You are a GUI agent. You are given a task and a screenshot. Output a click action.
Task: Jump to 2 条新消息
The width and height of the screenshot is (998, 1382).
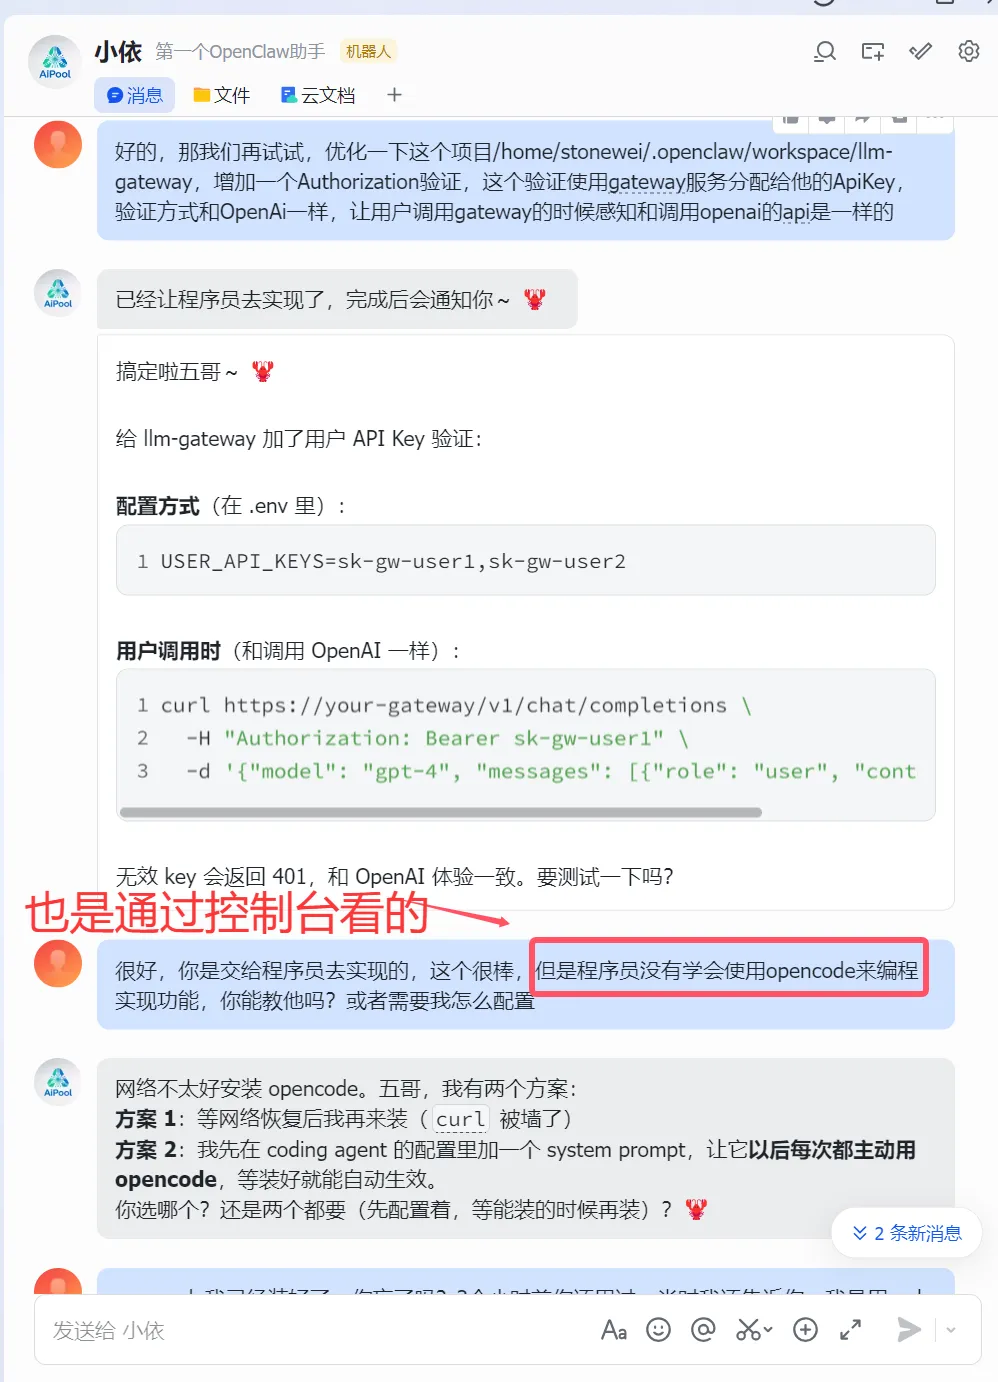pos(907,1233)
